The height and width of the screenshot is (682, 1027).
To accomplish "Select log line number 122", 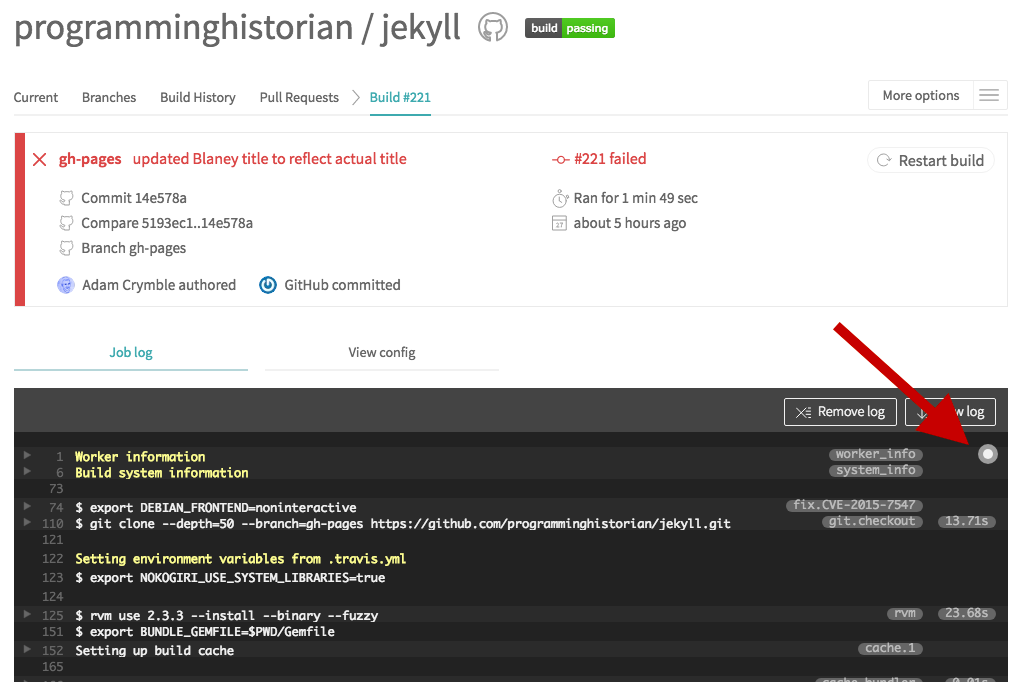I will (52, 558).
